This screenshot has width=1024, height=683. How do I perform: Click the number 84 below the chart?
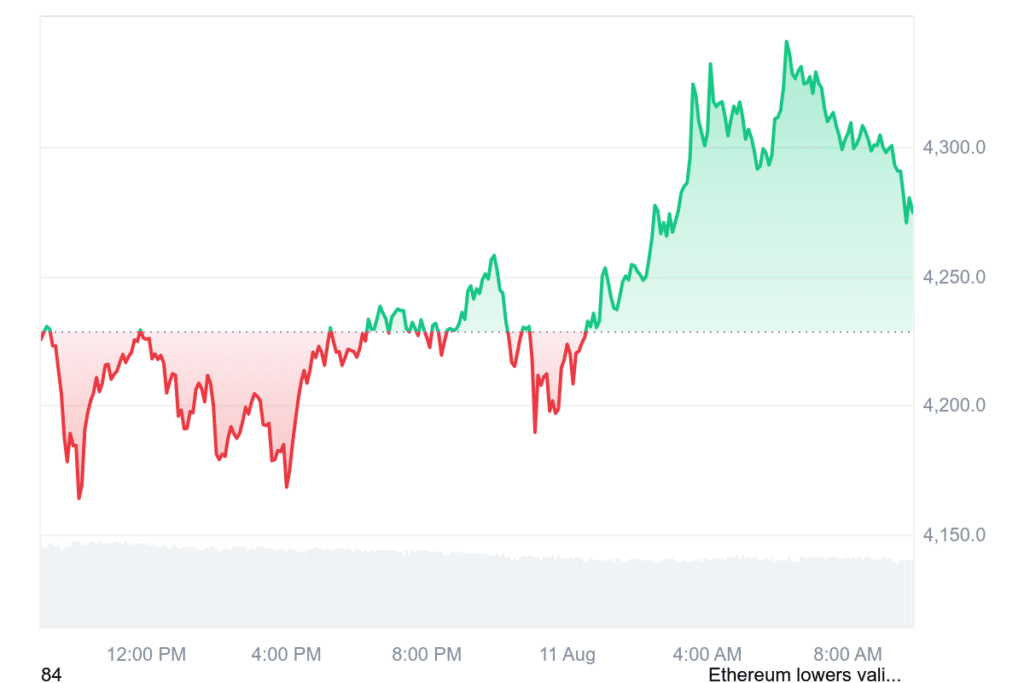click(x=51, y=675)
